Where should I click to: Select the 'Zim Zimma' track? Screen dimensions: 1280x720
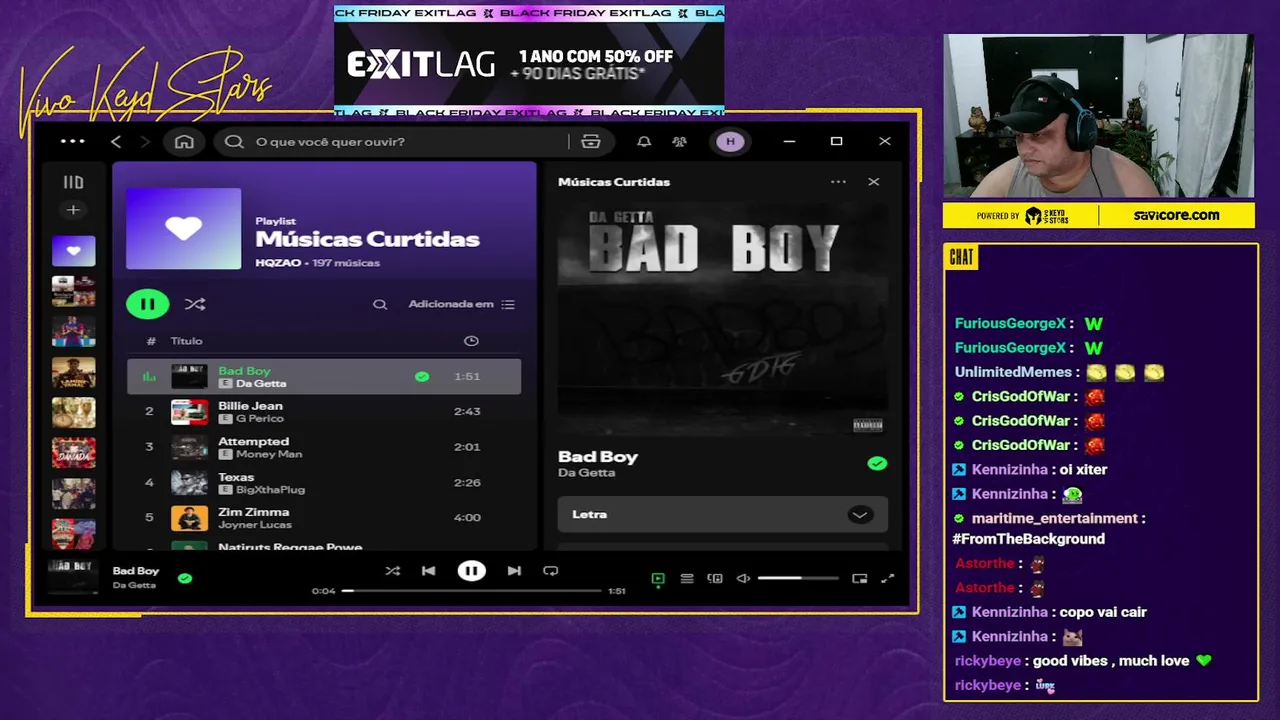(x=324, y=517)
